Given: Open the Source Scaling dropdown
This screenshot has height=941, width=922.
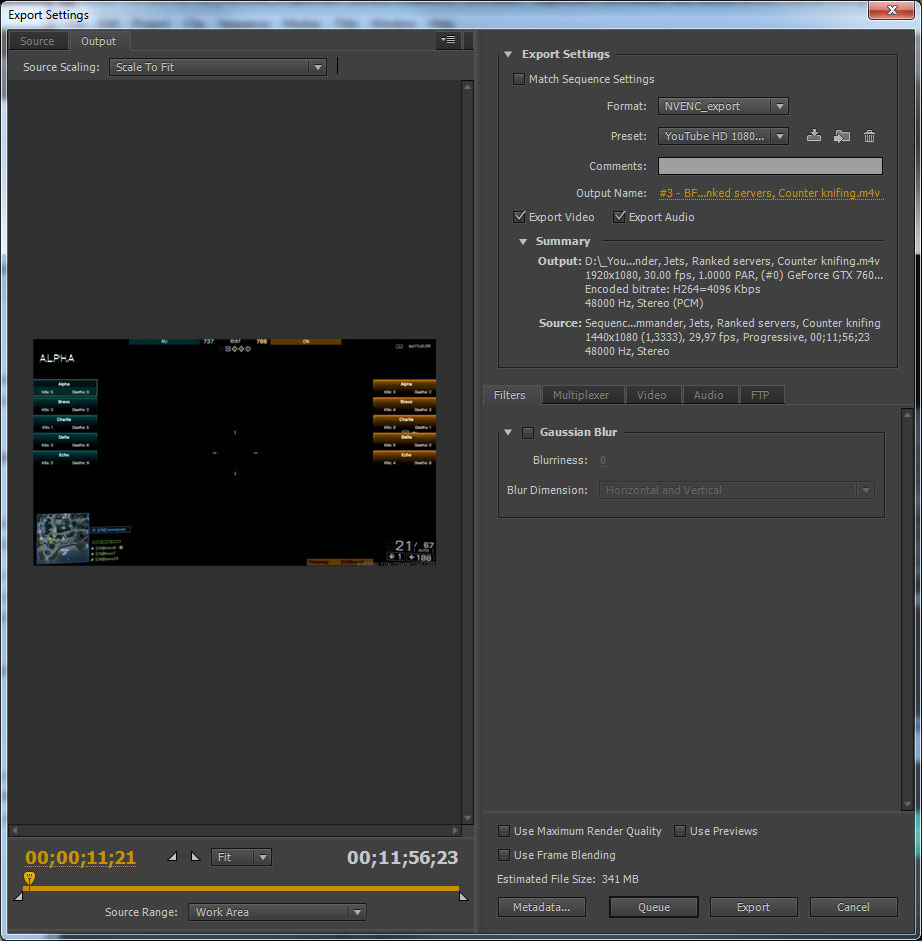Looking at the screenshot, I should point(218,67).
